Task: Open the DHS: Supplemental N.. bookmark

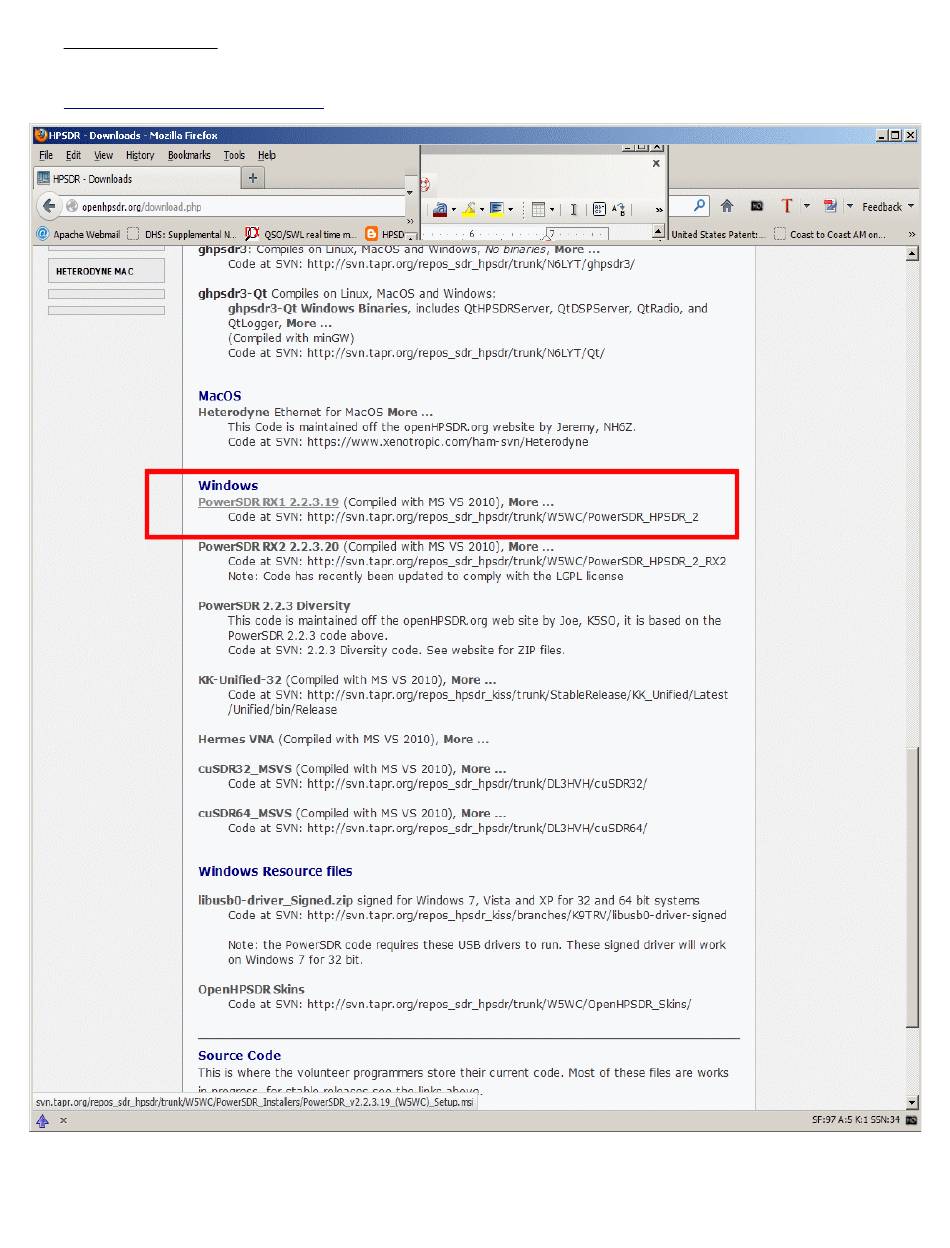Action: [x=181, y=234]
